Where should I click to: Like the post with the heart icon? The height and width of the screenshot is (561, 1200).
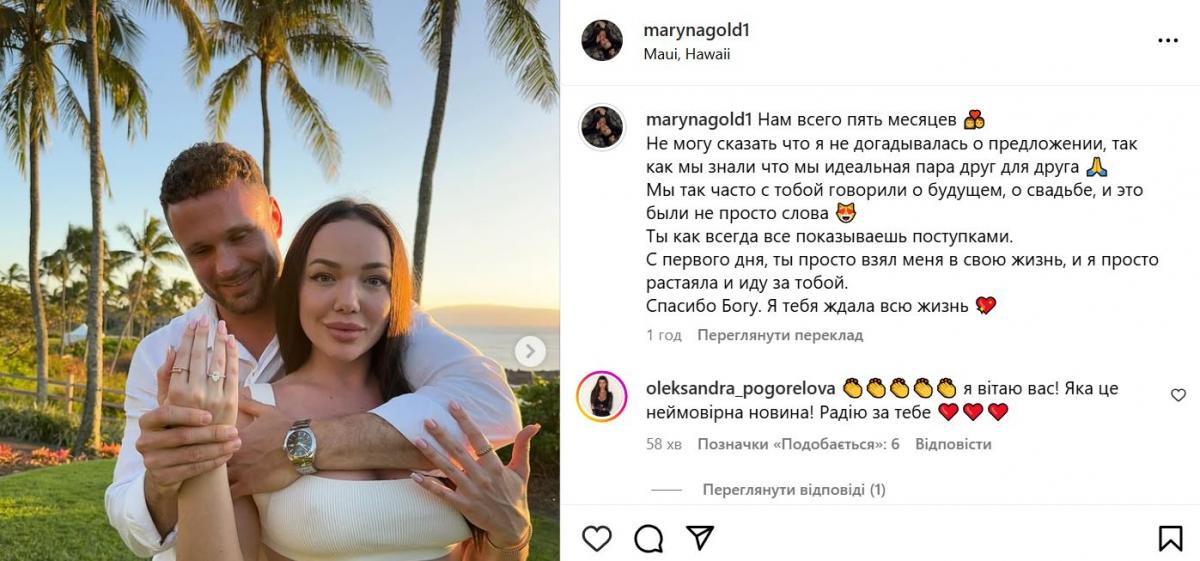pyautogui.click(x=597, y=538)
